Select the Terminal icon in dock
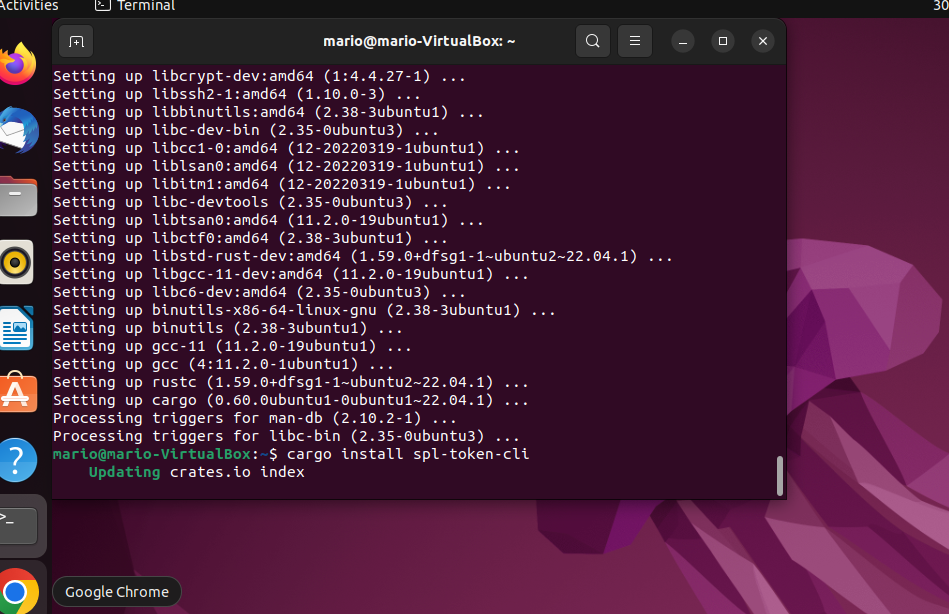This screenshot has height=614, width=949. pyautogui.click(x=18, y=525)
